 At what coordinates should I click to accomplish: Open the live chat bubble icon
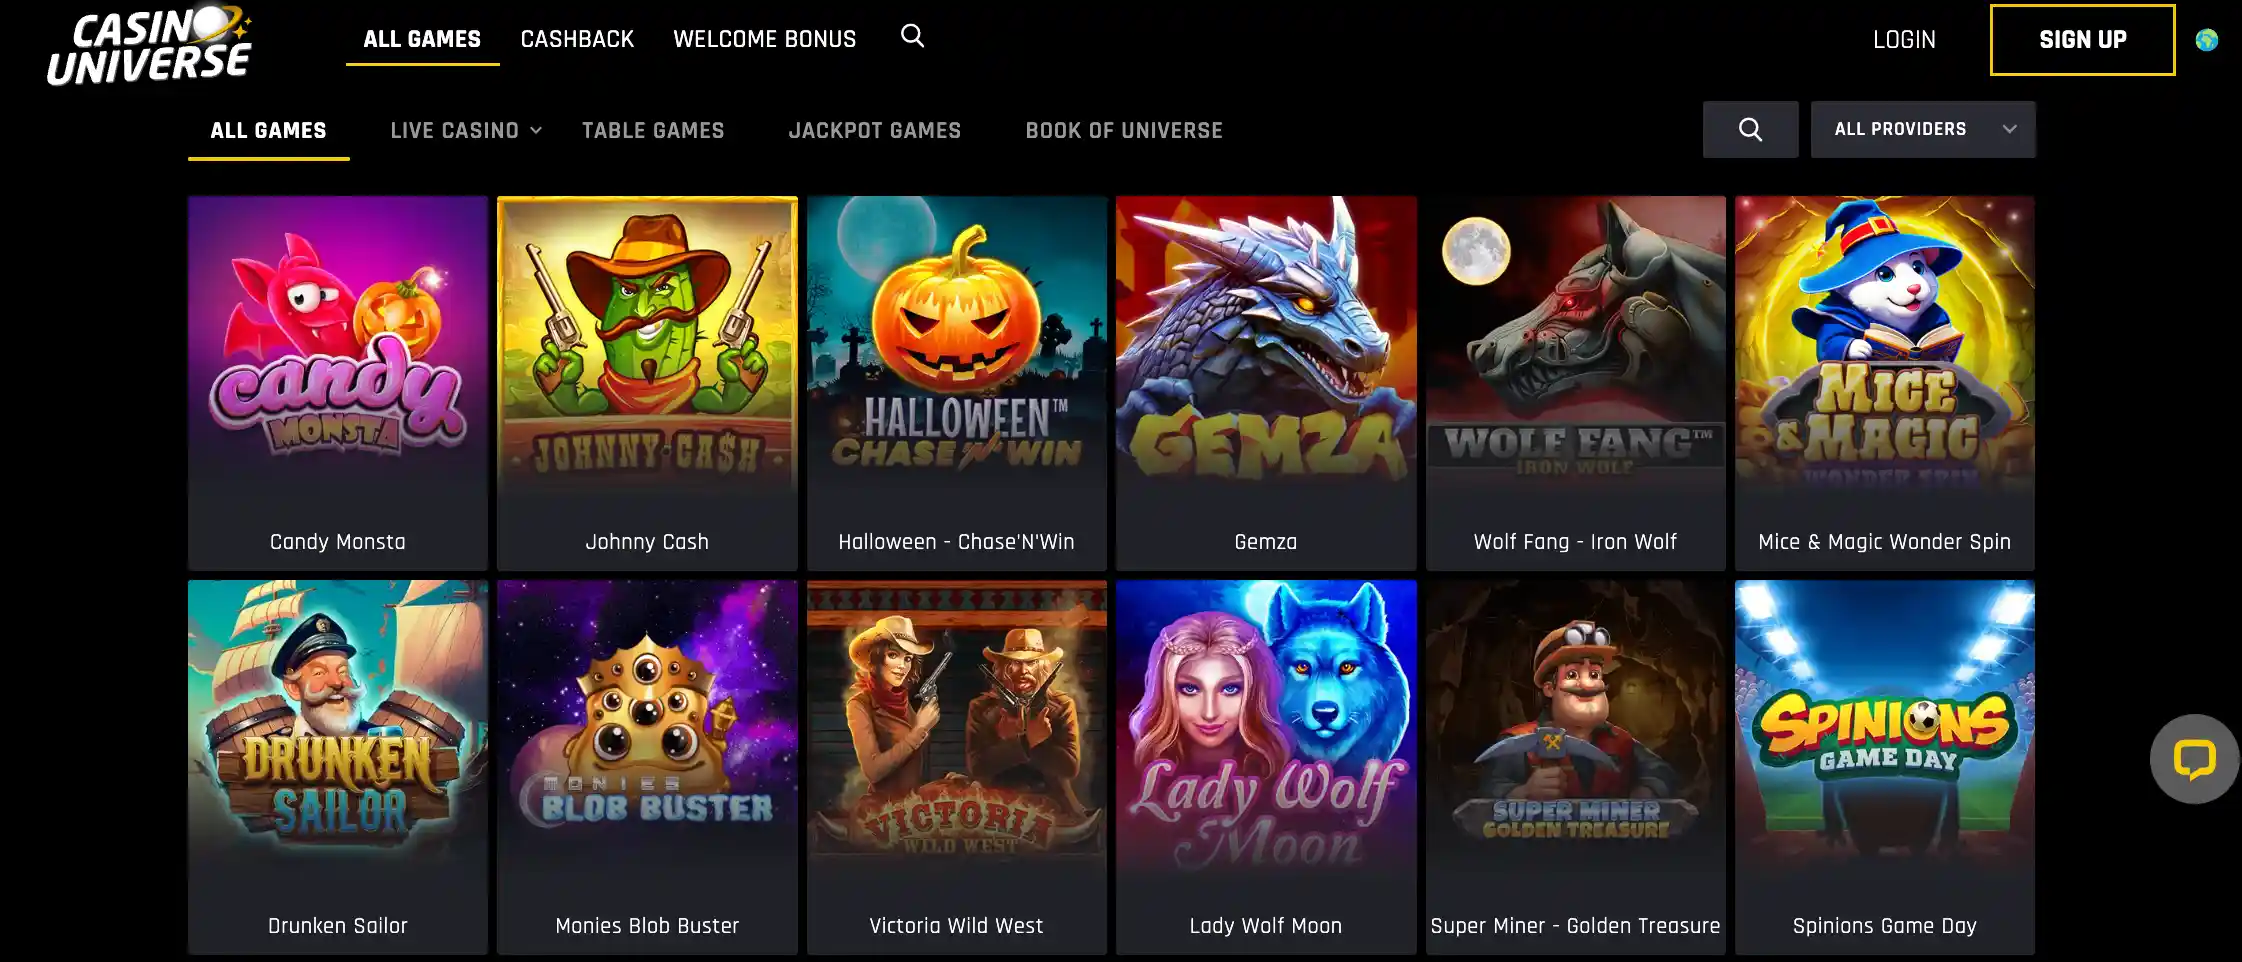coord(2194,759)
